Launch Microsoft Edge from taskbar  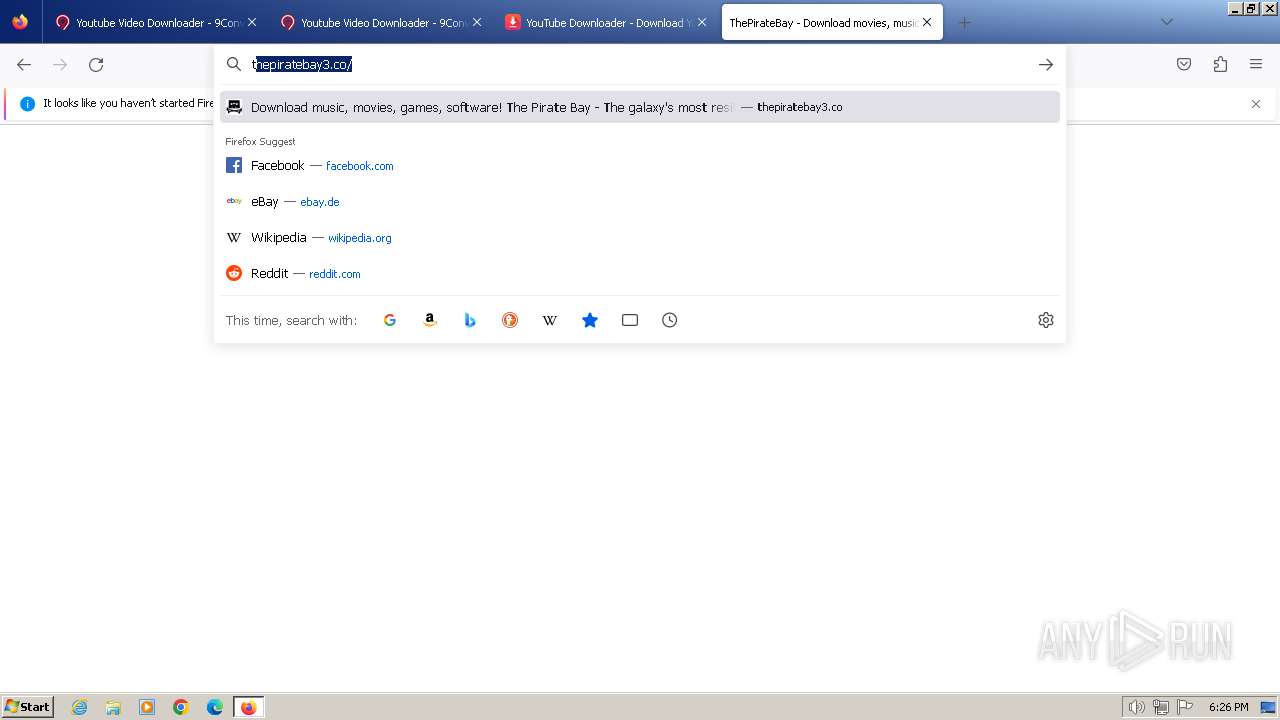tap(215, 707)
